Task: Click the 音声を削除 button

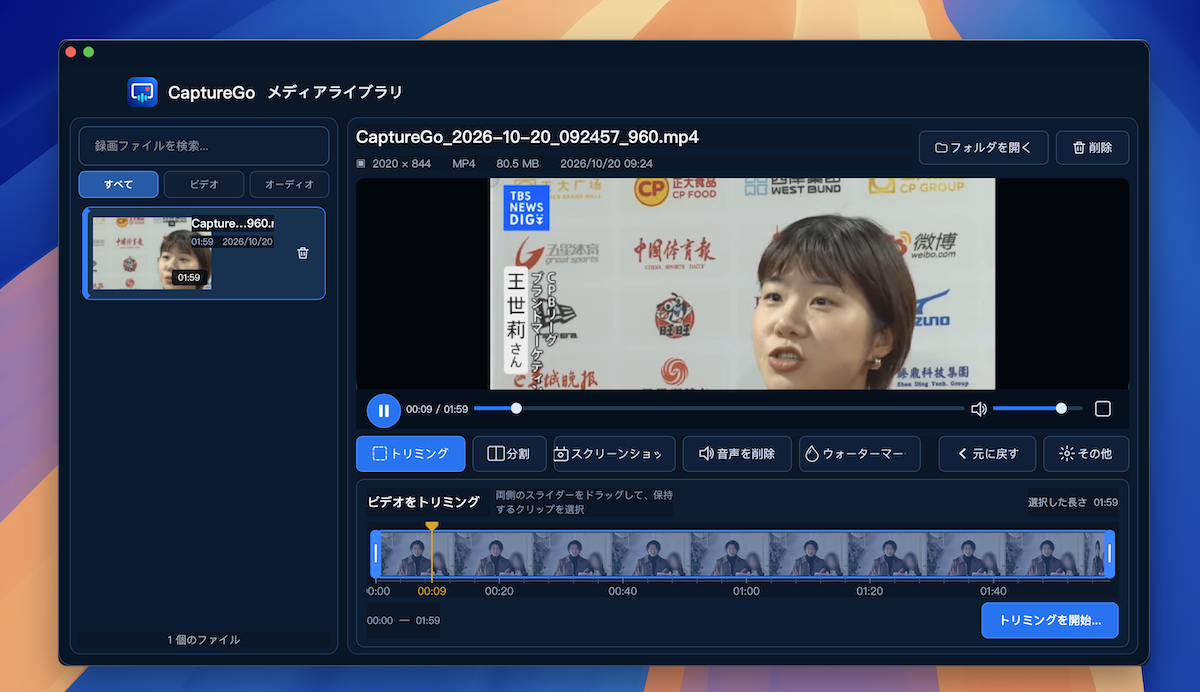Action: [737, 453]
